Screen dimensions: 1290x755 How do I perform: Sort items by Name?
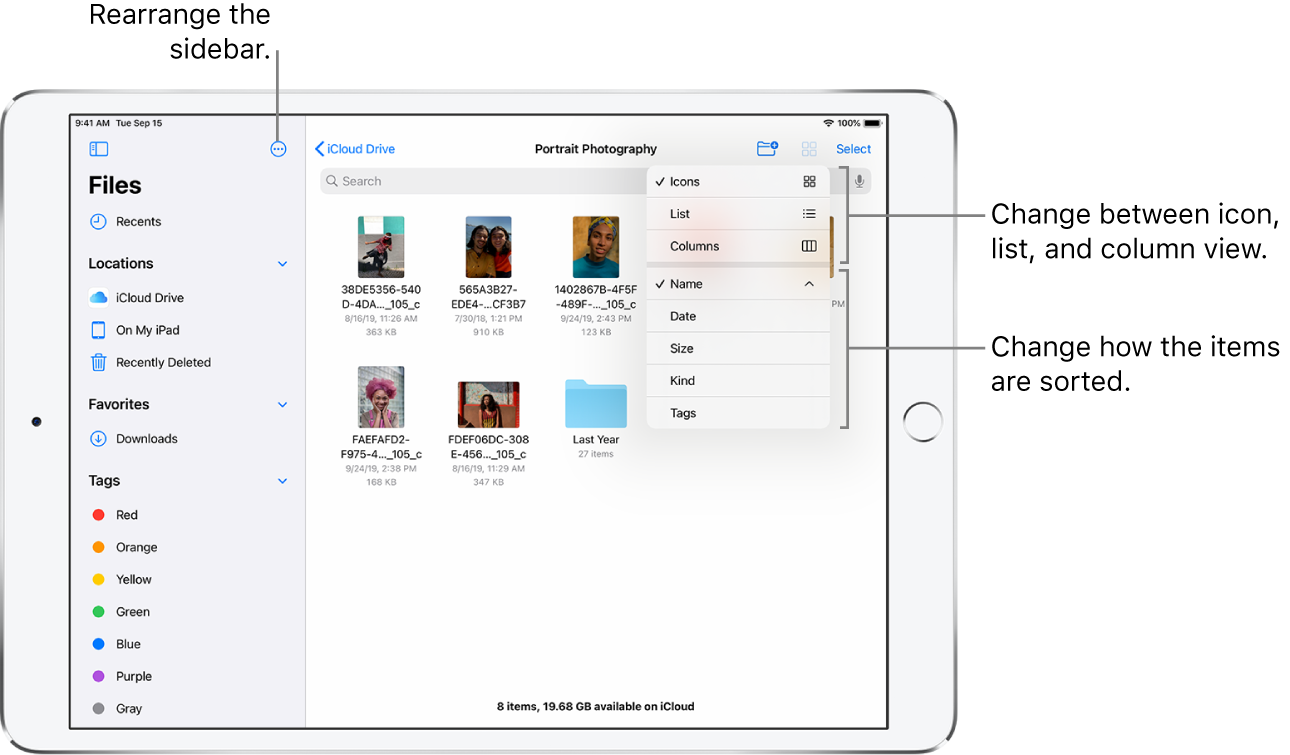[x=738, y=284]
